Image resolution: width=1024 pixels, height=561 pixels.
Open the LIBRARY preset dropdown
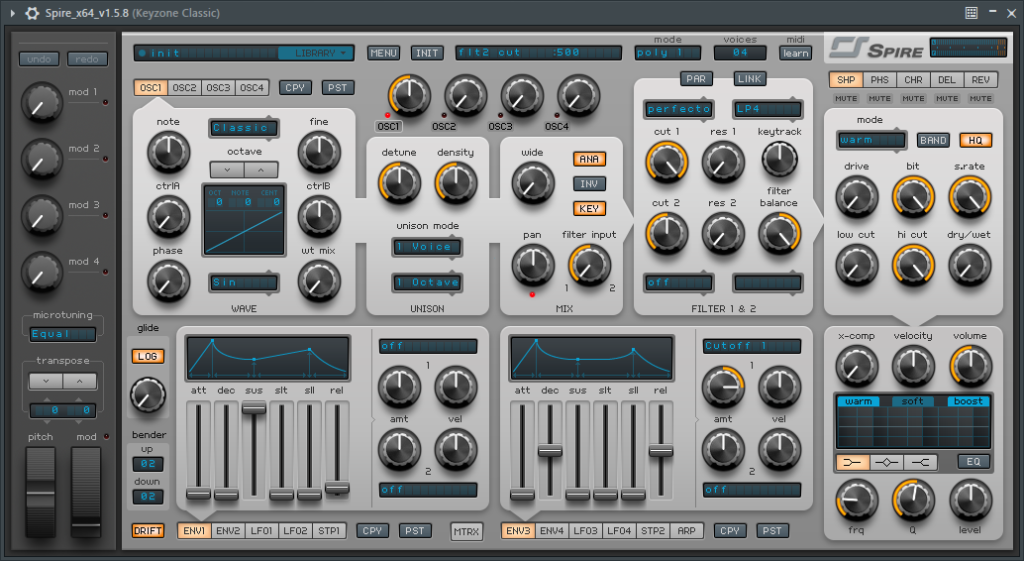(315, 53)
